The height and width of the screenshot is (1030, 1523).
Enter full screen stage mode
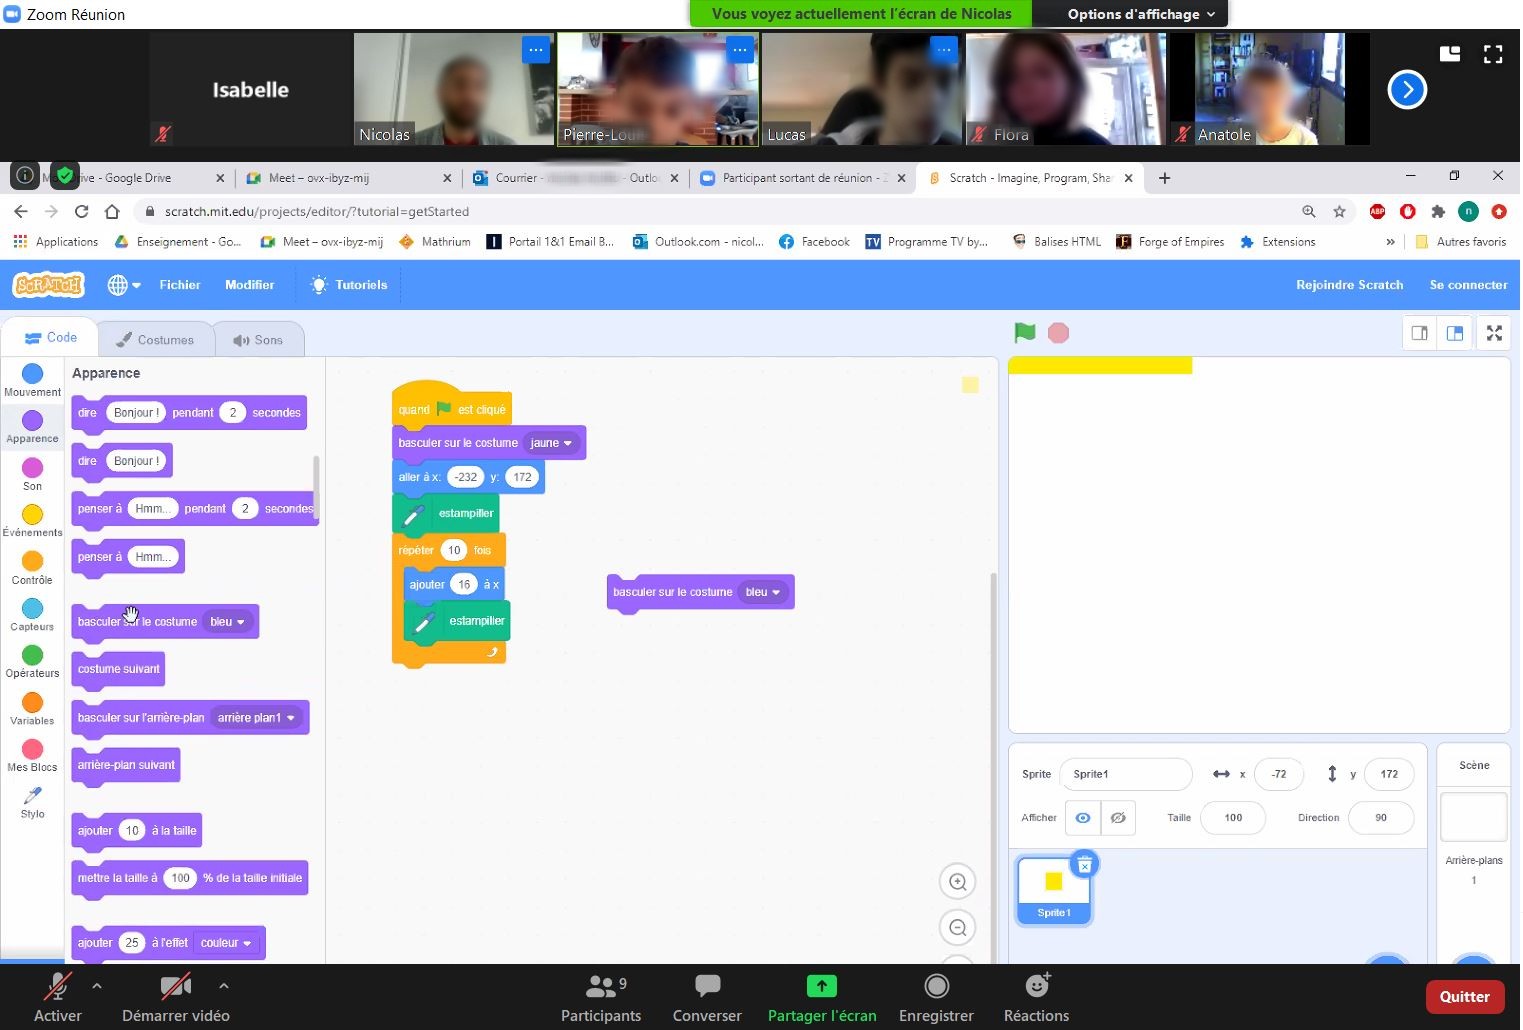click(x=1494, y=334)
